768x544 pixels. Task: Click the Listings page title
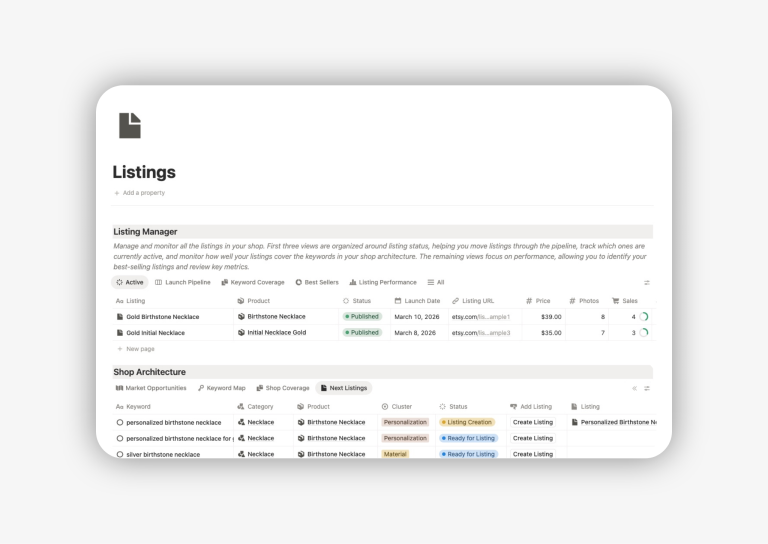point(144,172)
